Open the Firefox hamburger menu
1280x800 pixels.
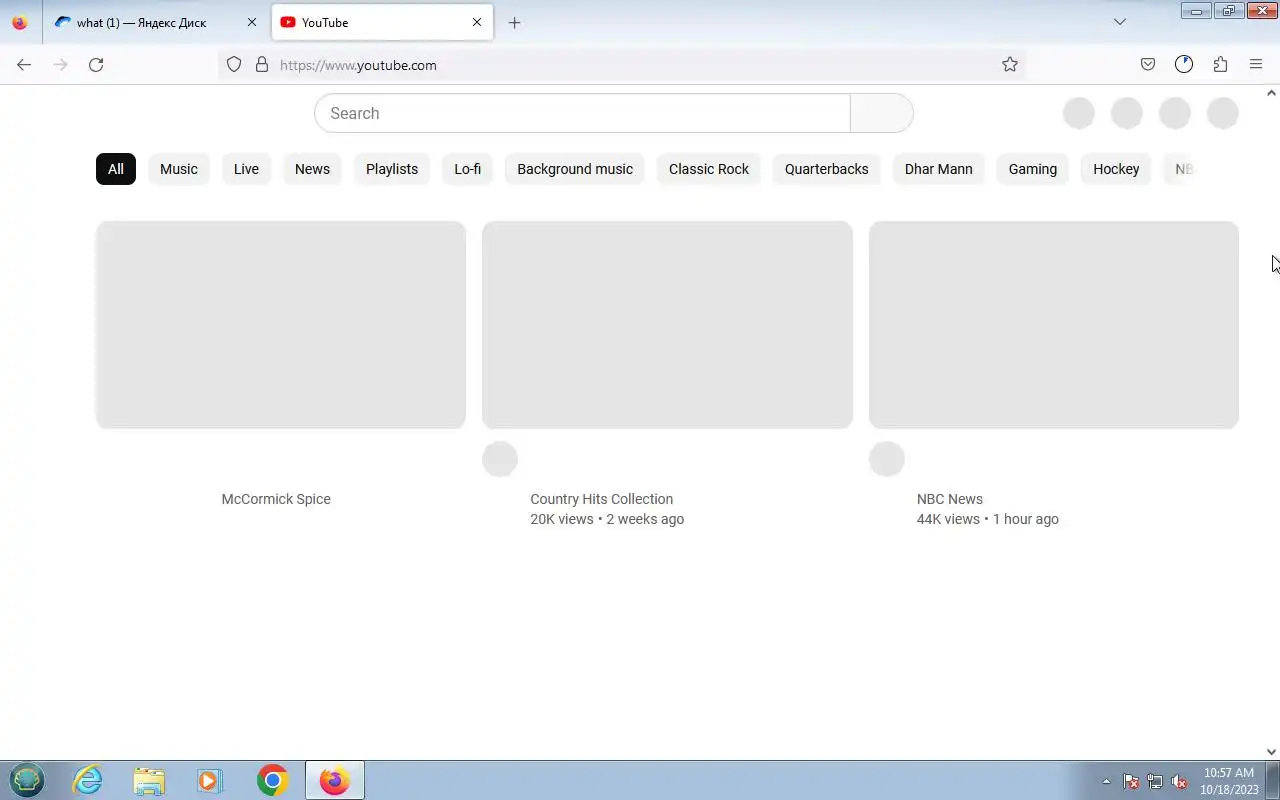tap(1256, 65)
